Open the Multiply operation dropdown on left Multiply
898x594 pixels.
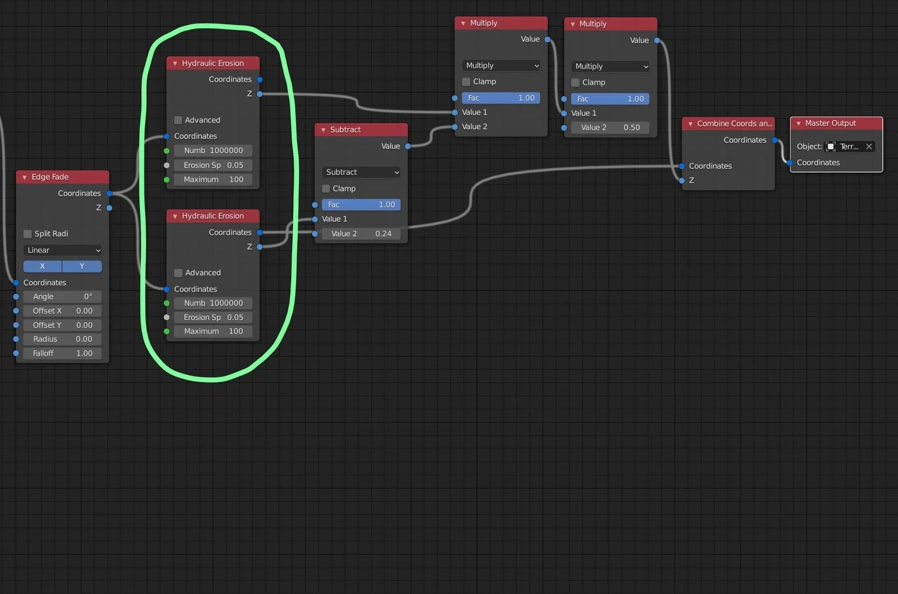point(500,65)
